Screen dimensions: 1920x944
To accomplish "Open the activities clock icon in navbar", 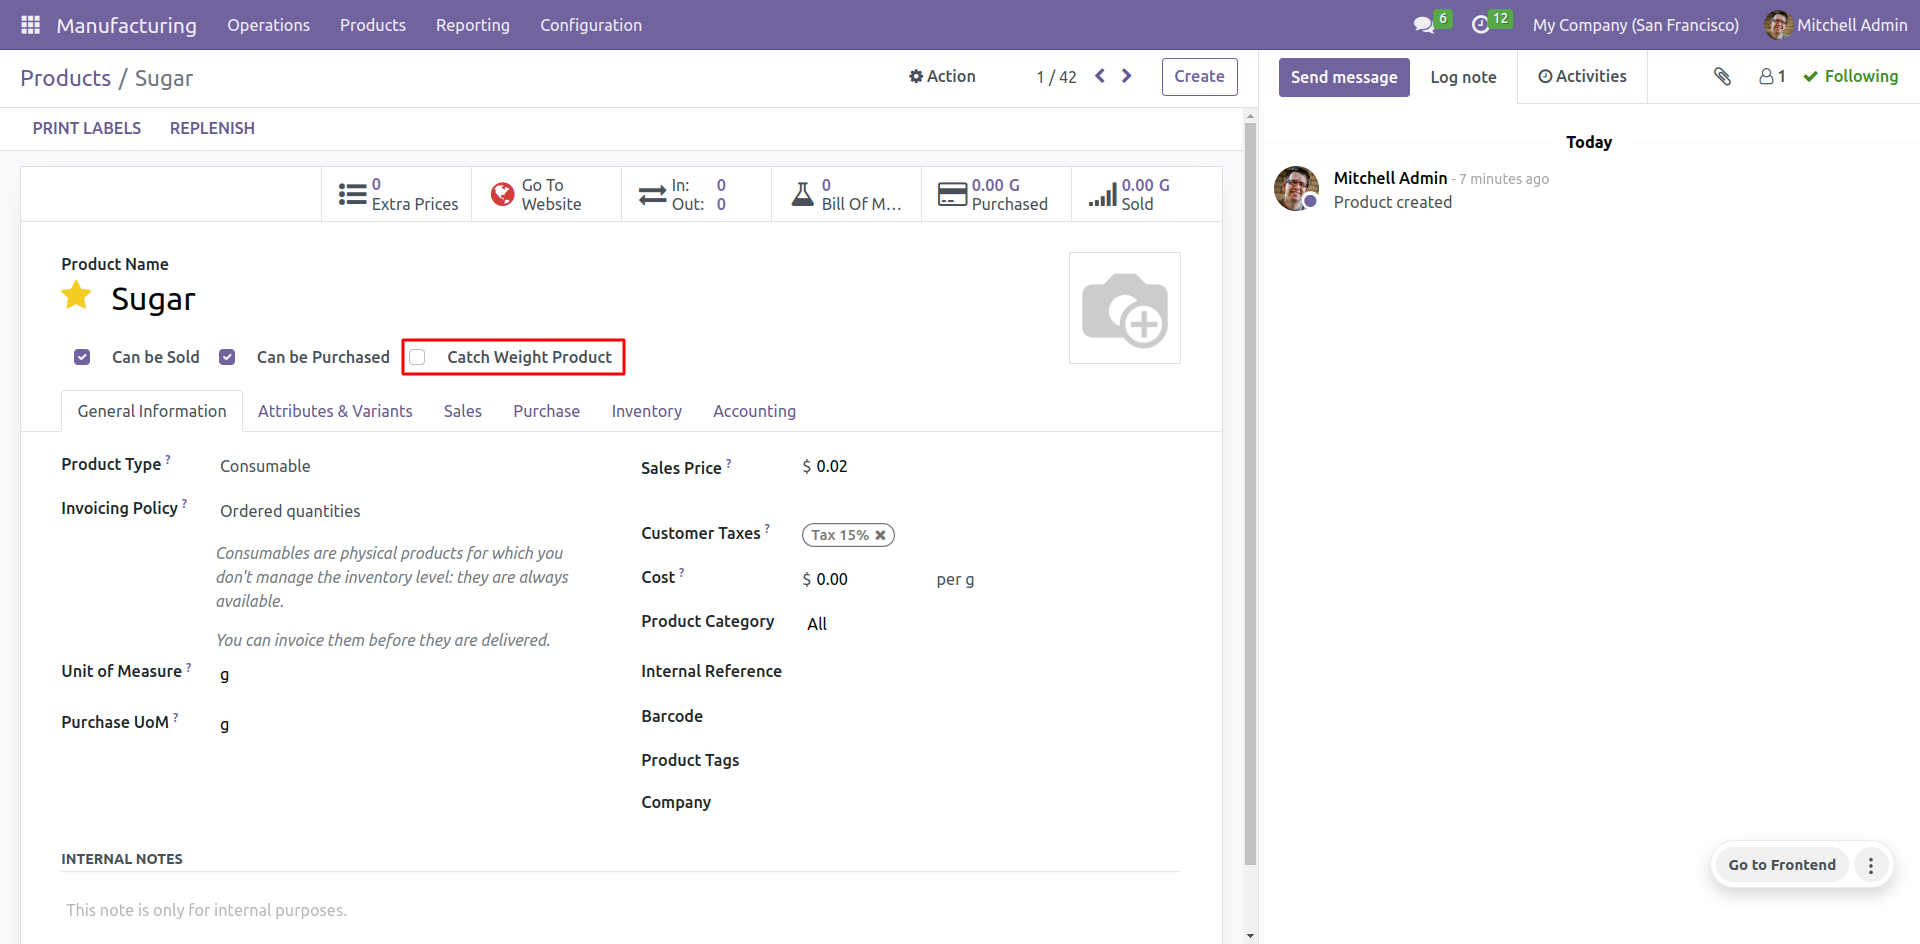I will 1481,25.
